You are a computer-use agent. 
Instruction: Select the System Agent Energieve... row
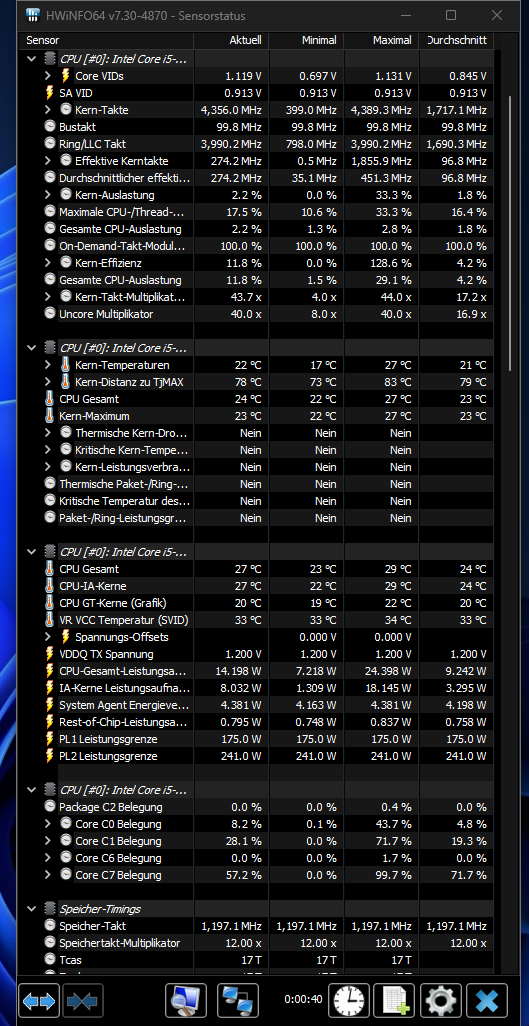click(257, 705)
